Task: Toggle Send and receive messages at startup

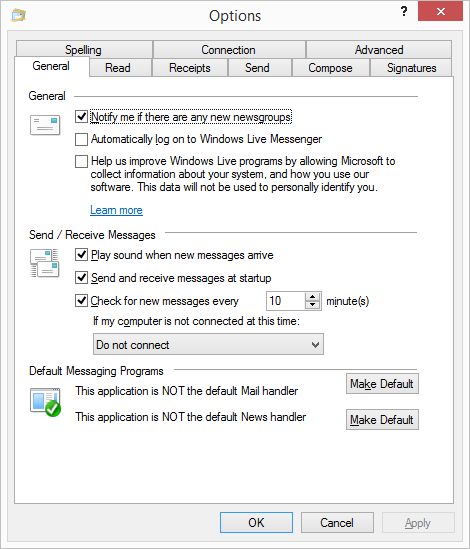Action: click(x=81, y=278)
